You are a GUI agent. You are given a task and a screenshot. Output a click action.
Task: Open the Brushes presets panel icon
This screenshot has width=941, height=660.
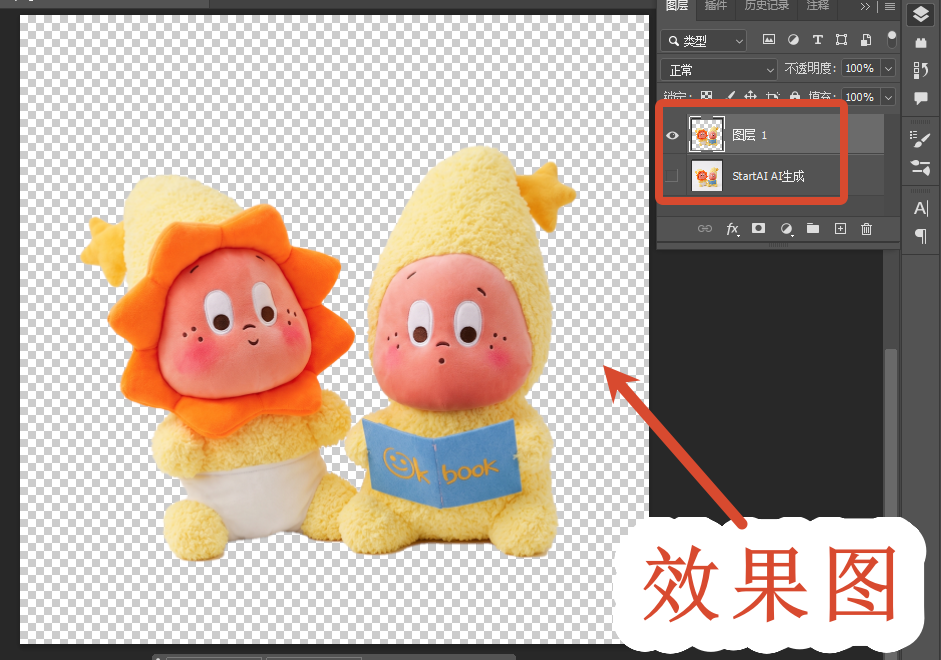920,167
